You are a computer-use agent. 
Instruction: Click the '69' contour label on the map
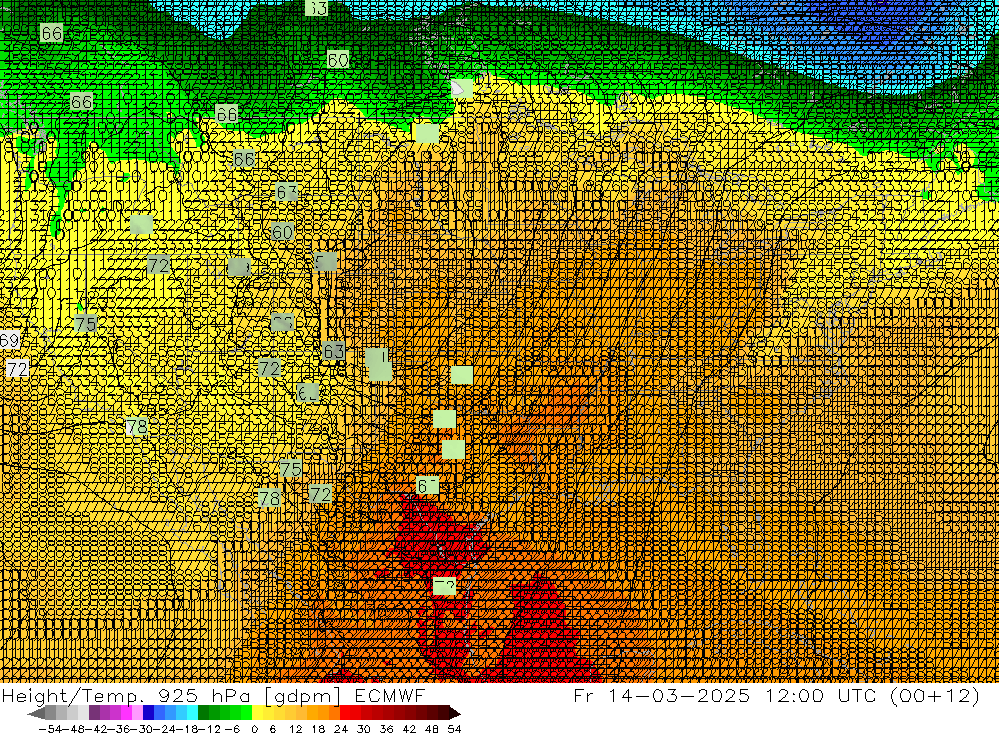(10, 340)
